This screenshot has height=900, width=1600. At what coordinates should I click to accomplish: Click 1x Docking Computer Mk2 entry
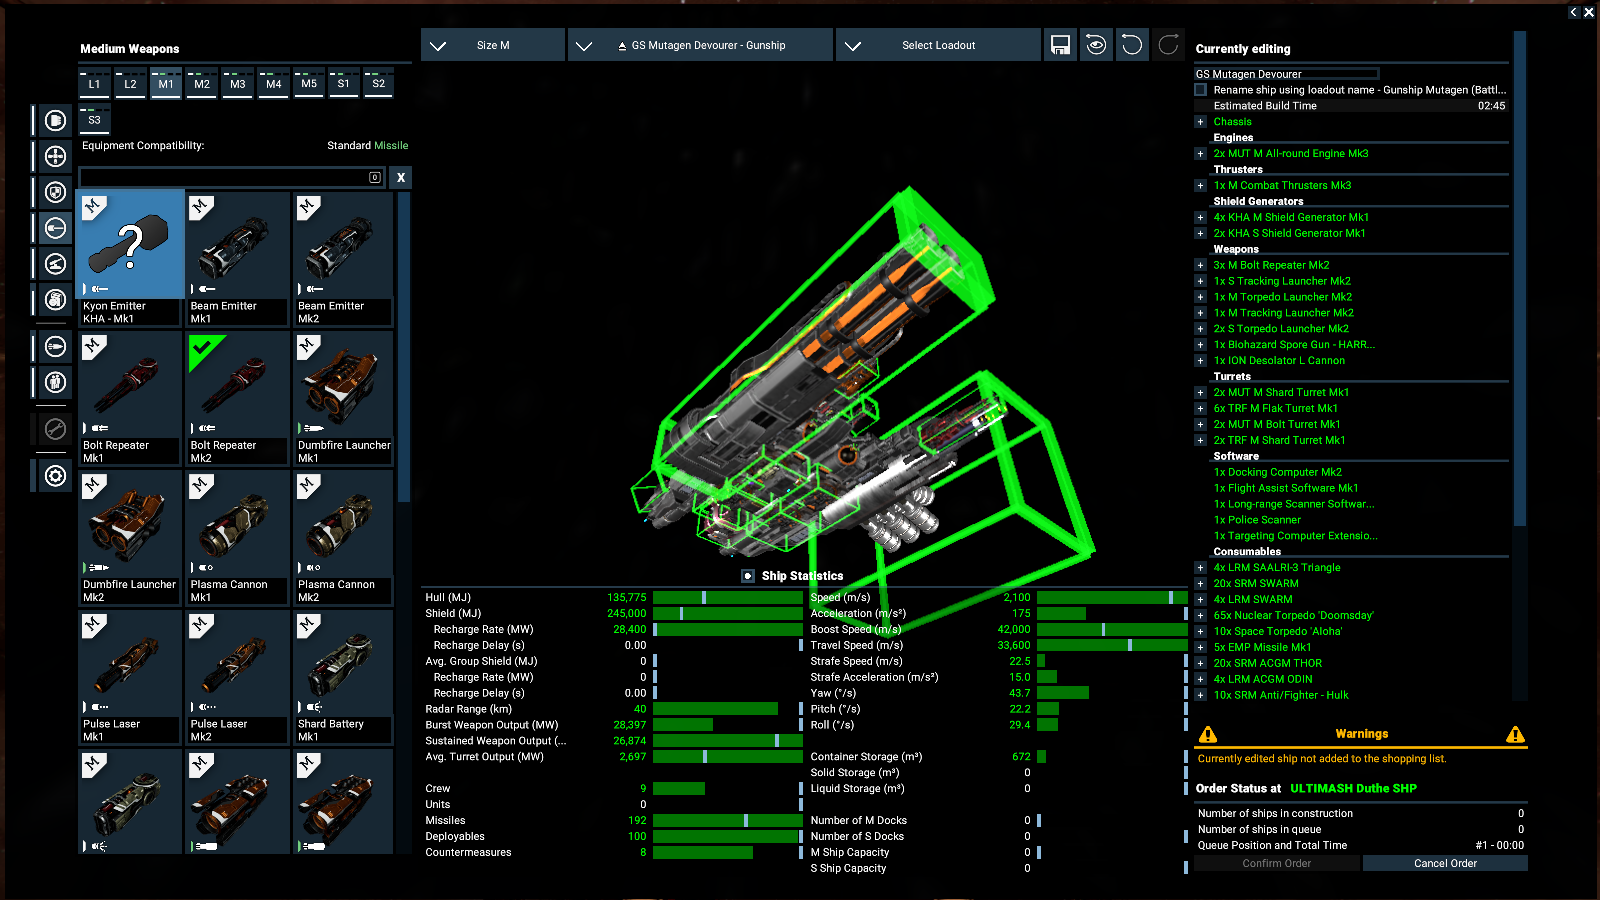1277,472
